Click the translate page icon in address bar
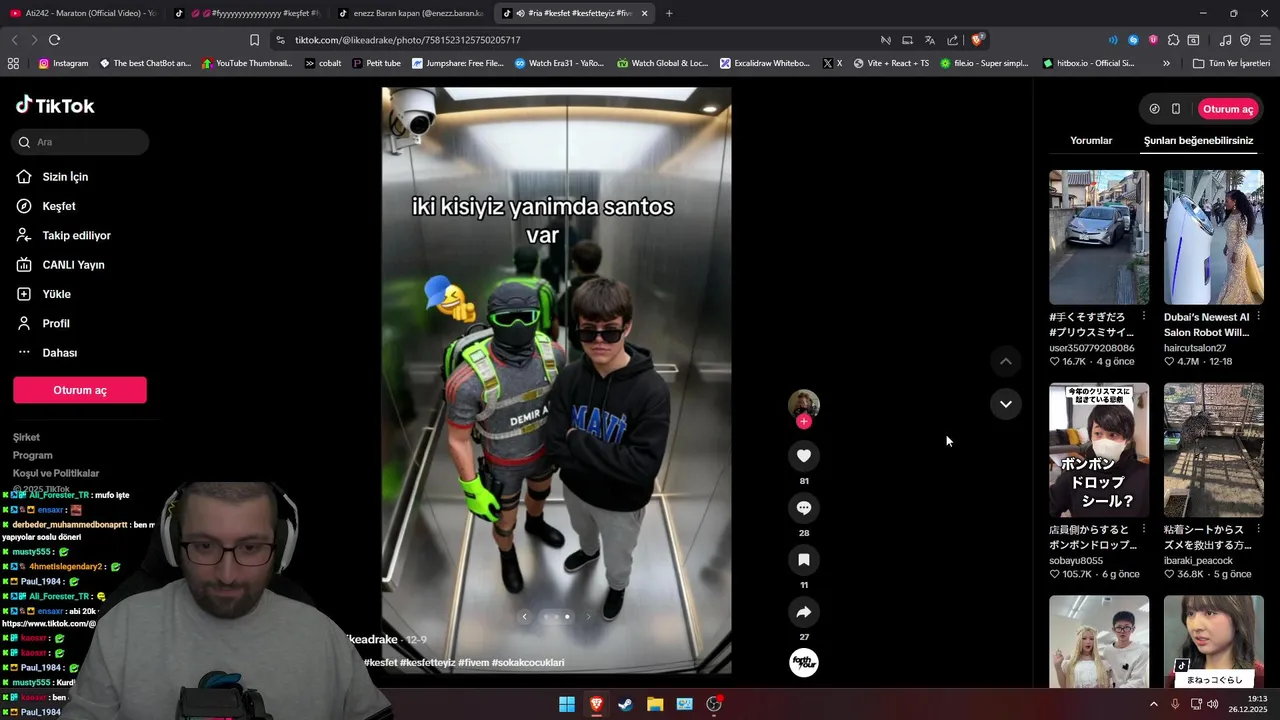This screenshot has width=1280, height=720. pyautogui.click(x=929, y=40)
